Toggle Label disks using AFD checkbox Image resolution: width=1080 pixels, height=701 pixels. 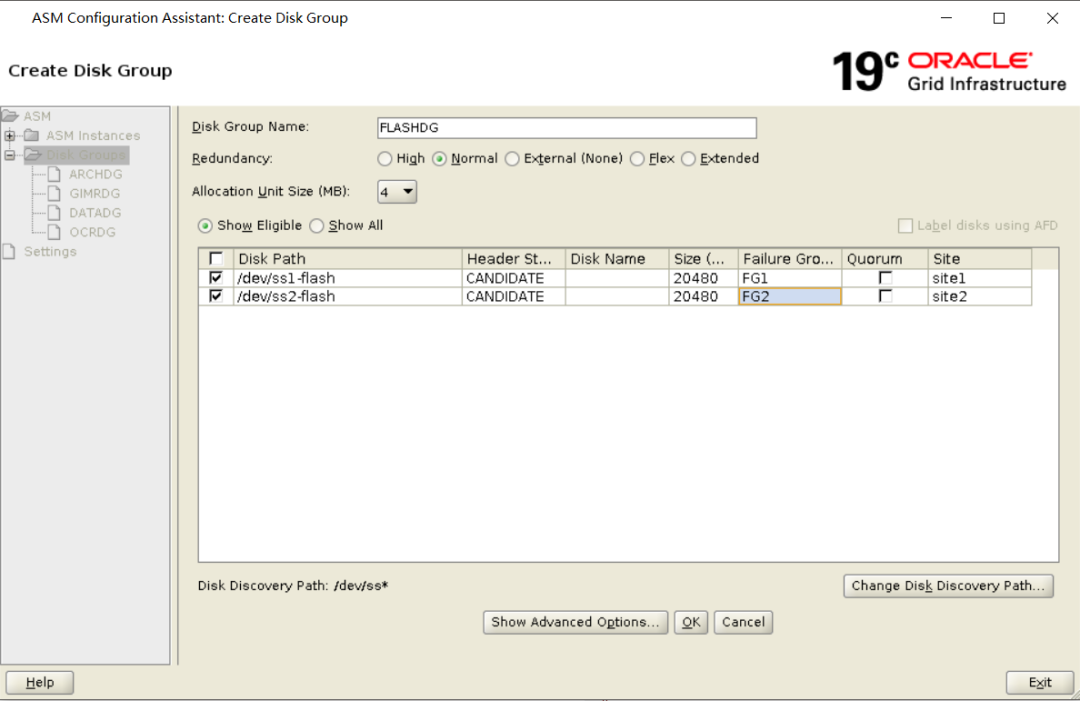click(905, 226)
